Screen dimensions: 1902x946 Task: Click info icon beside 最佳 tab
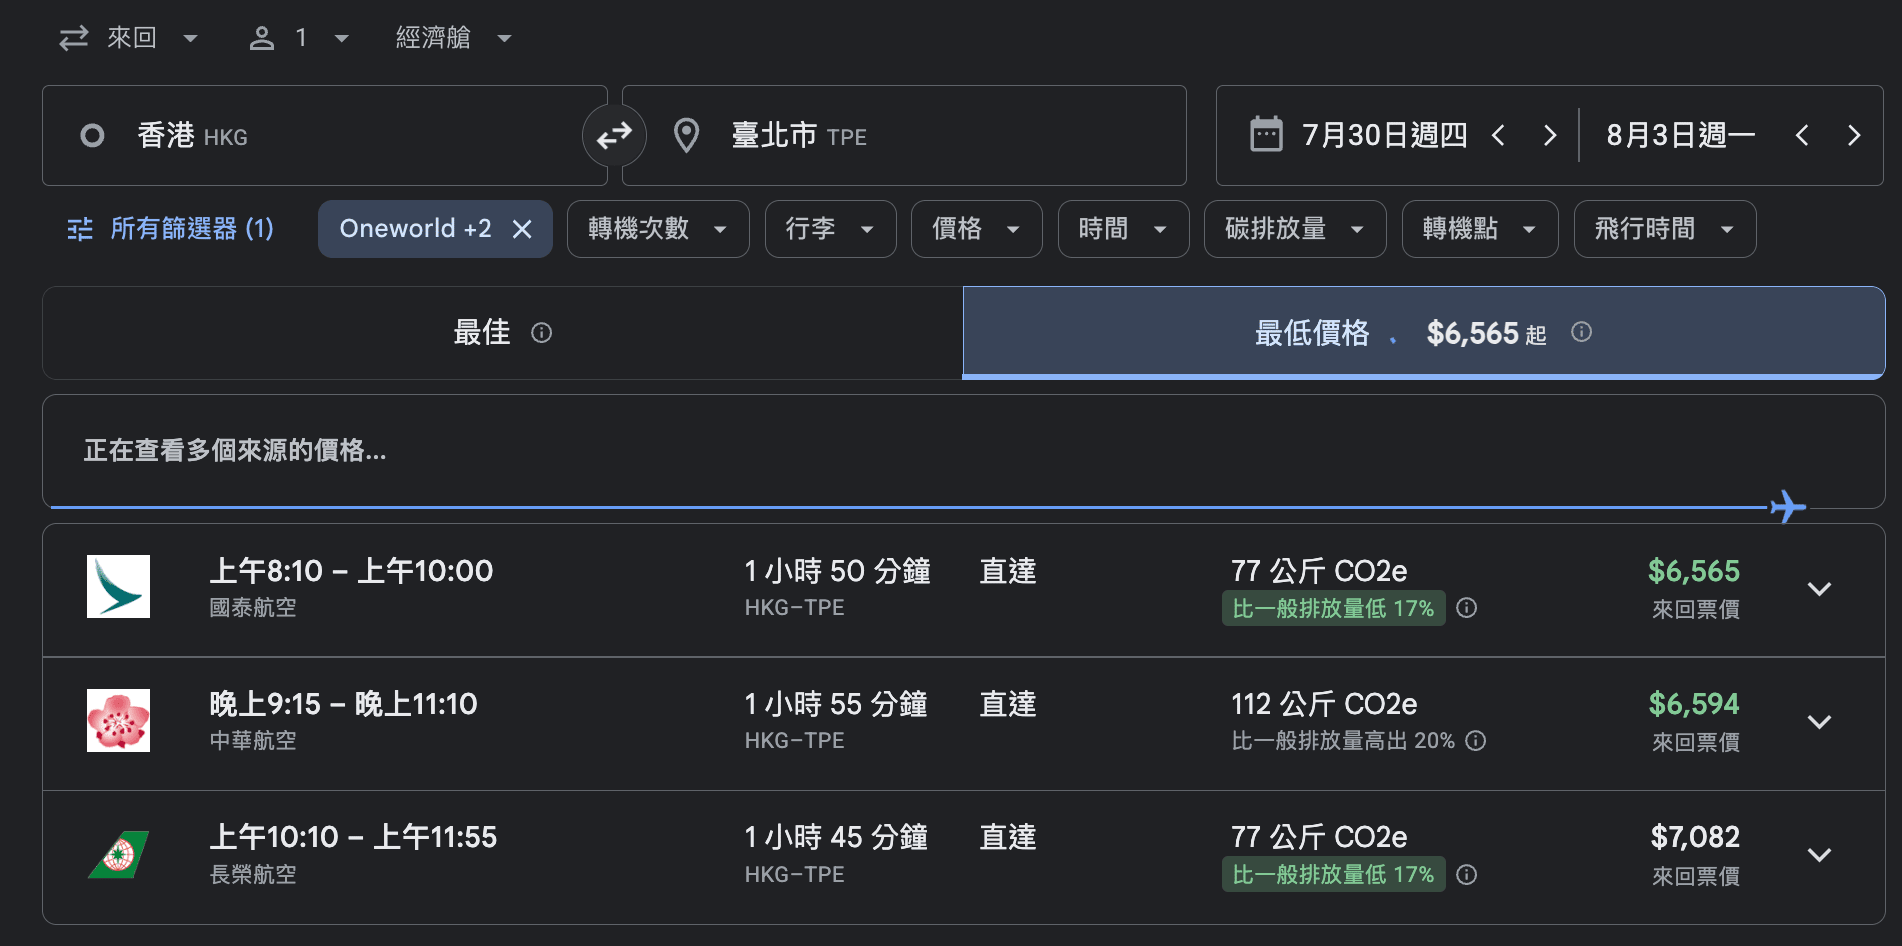[x=541, y=333]
